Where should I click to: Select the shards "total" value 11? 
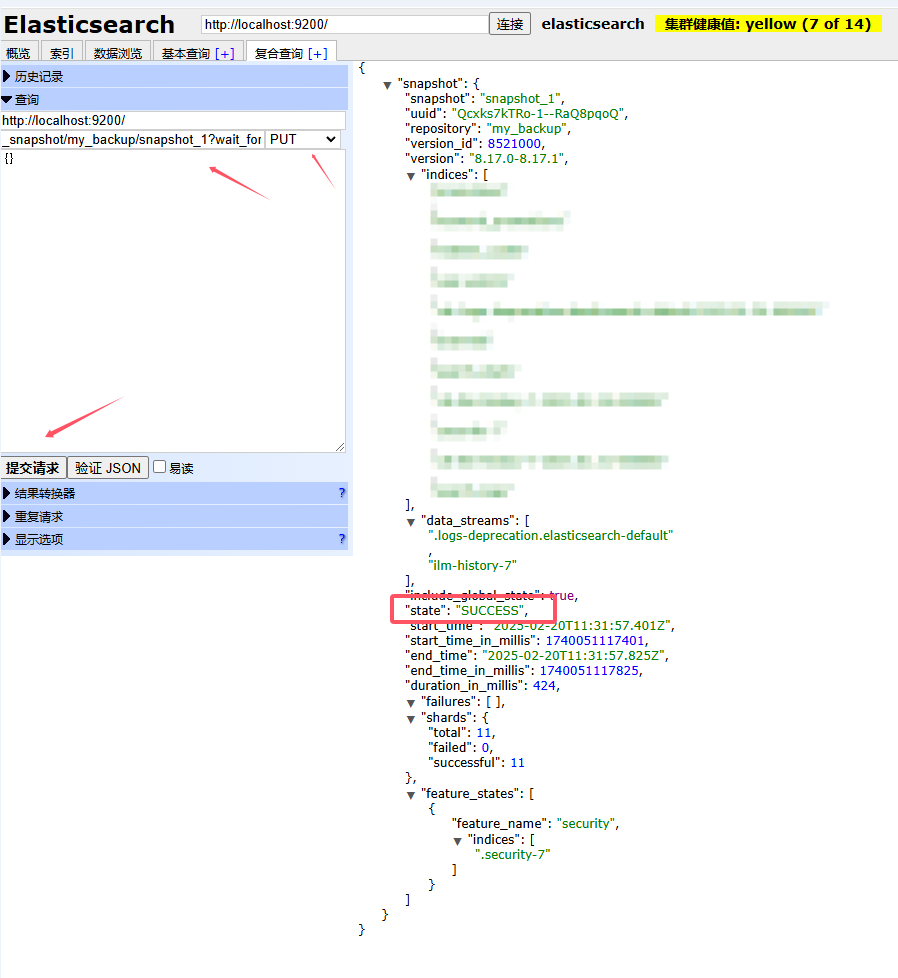[x=484, y=732]
